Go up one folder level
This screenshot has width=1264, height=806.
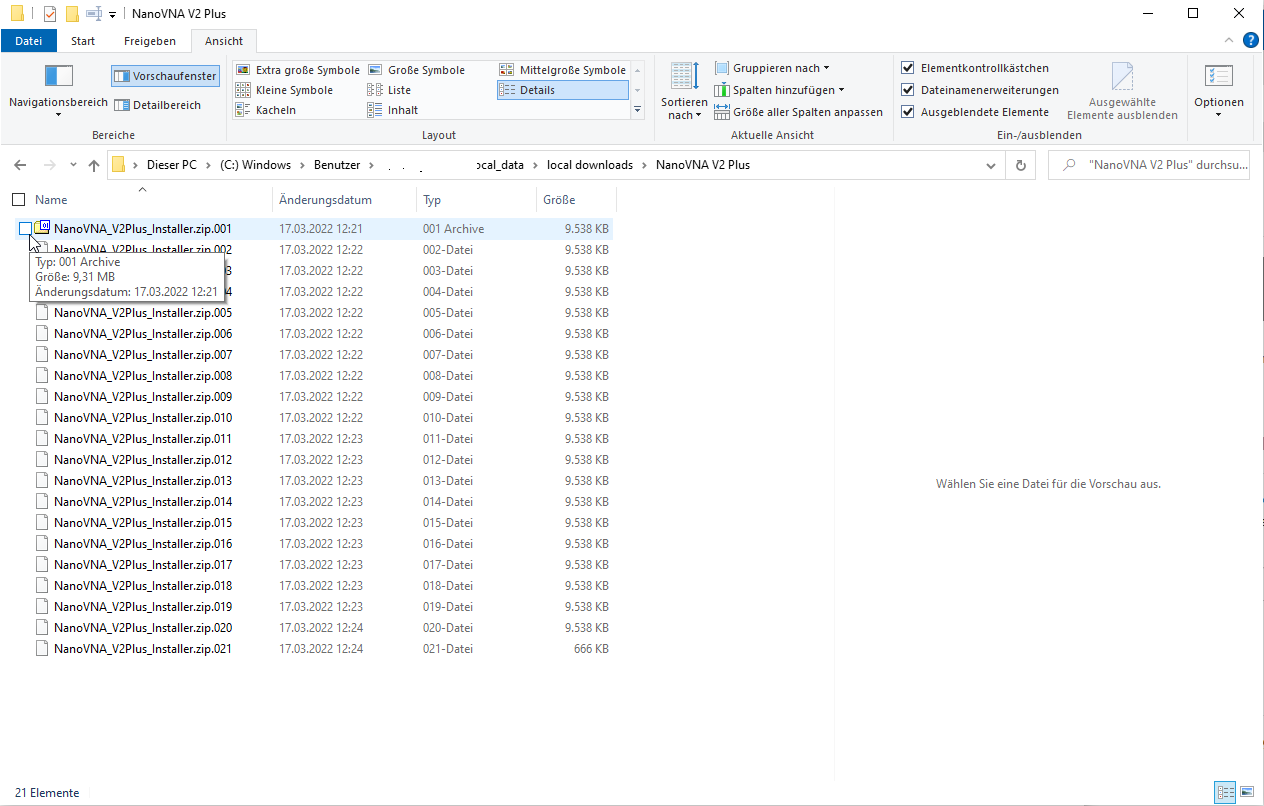point(94,165)
